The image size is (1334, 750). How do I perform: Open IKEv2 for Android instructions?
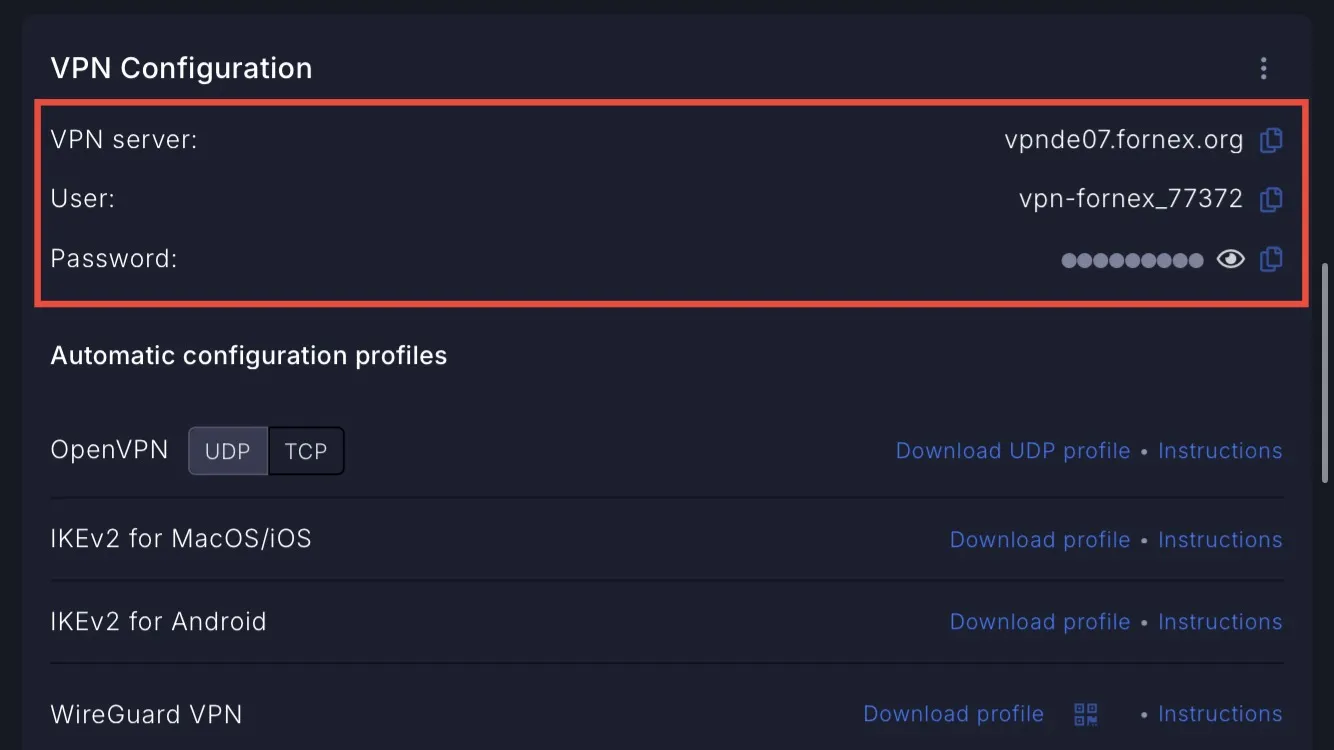(1220, 622)
